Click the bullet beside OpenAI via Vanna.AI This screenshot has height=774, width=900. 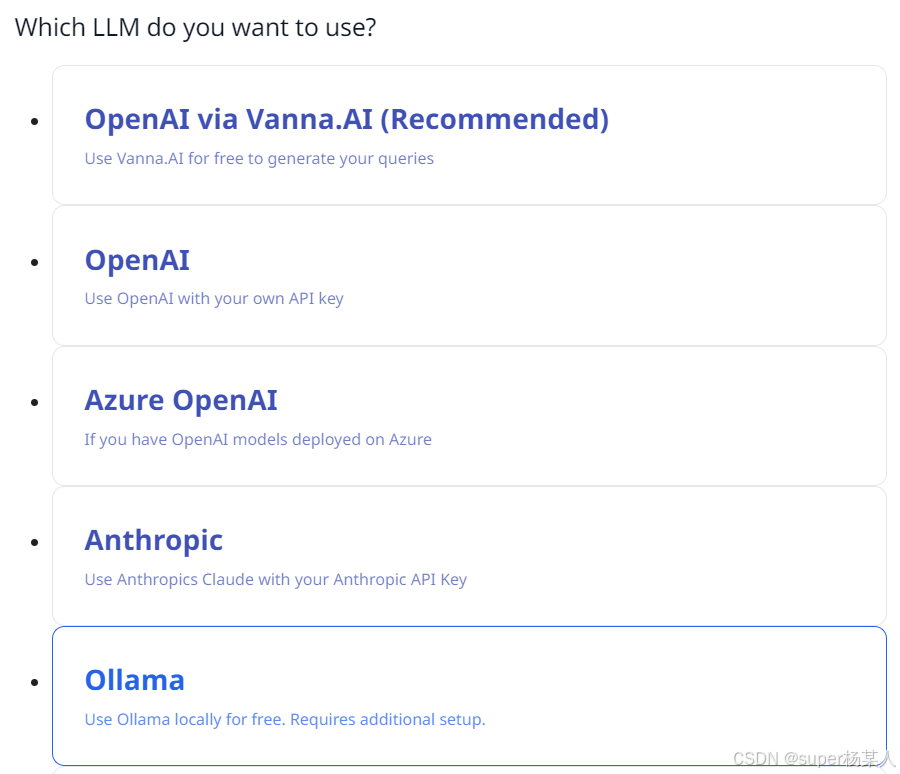[35, 121]
